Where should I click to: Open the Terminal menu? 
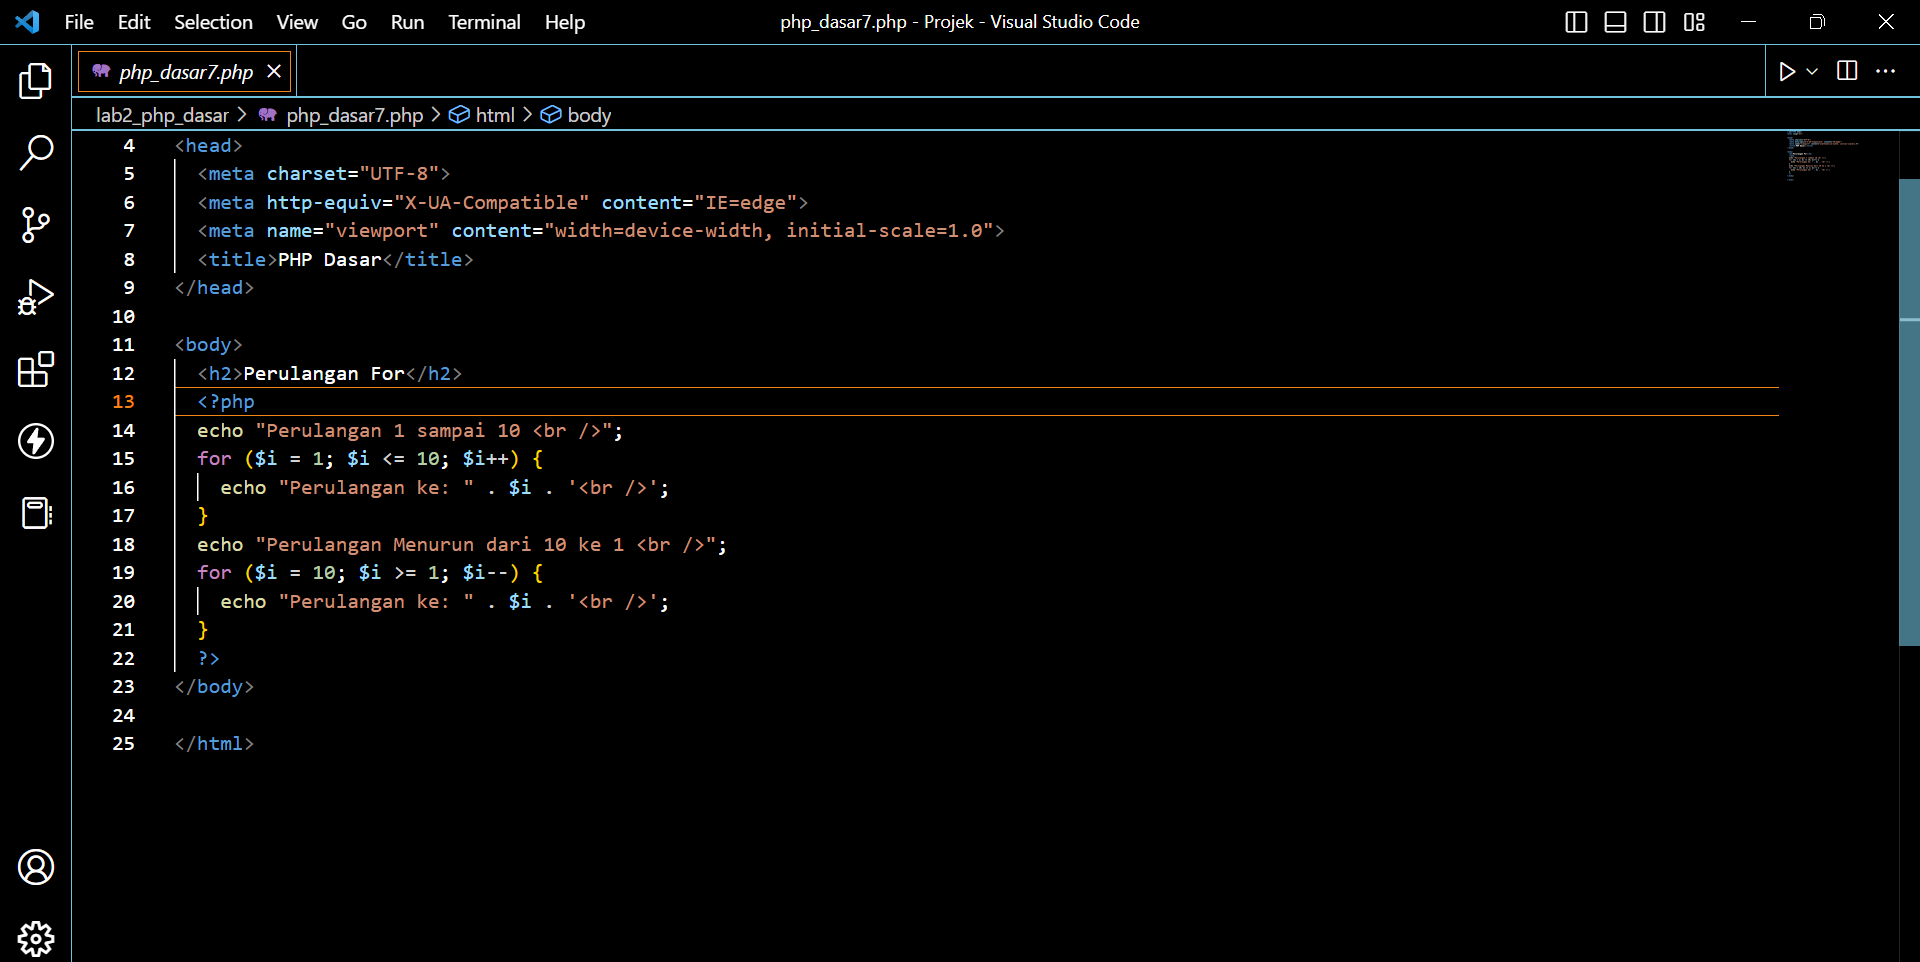point(484,22)
